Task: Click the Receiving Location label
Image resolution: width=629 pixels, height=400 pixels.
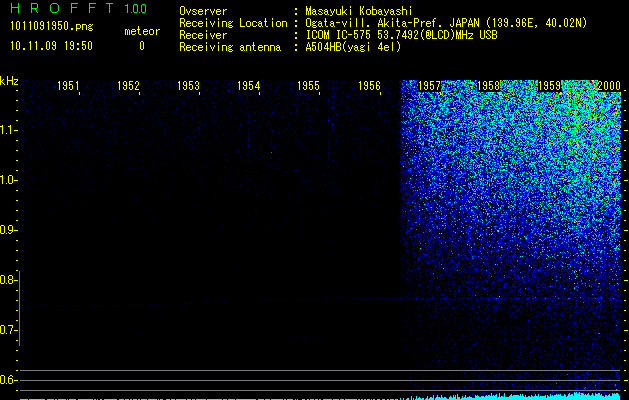Action: pyautogui.click(x=233, y=23)
